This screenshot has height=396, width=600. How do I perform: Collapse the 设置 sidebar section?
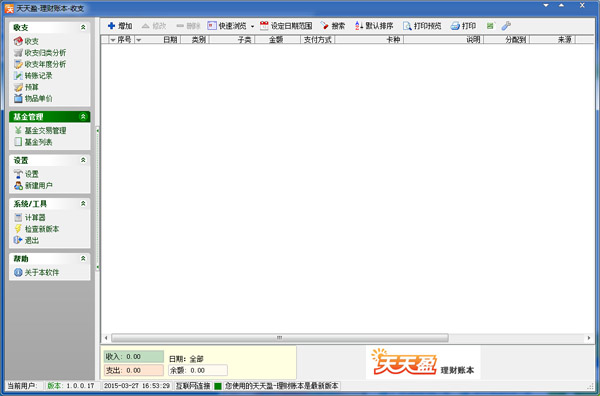tap(83, 160)
